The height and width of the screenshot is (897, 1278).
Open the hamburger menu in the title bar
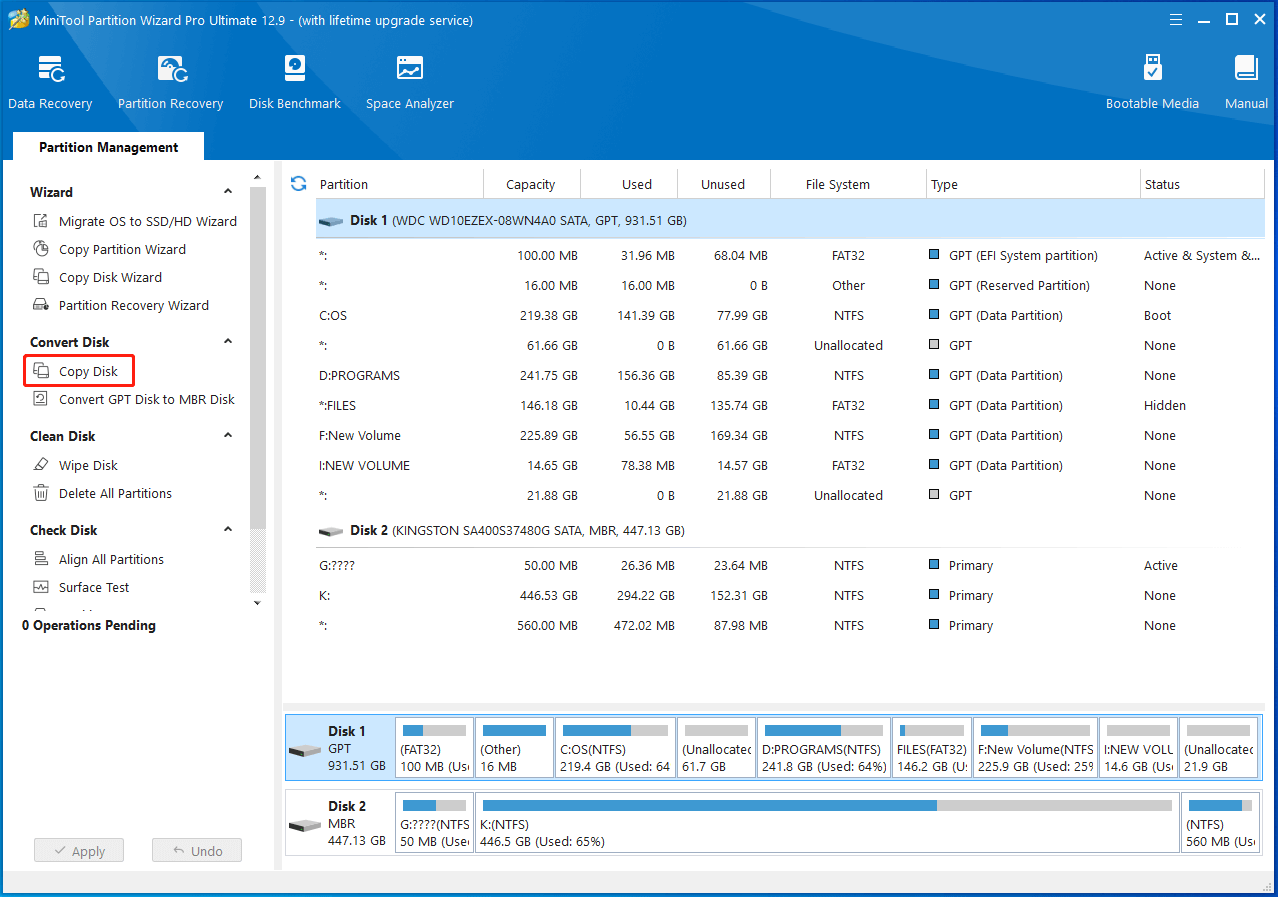(1178, 20)
